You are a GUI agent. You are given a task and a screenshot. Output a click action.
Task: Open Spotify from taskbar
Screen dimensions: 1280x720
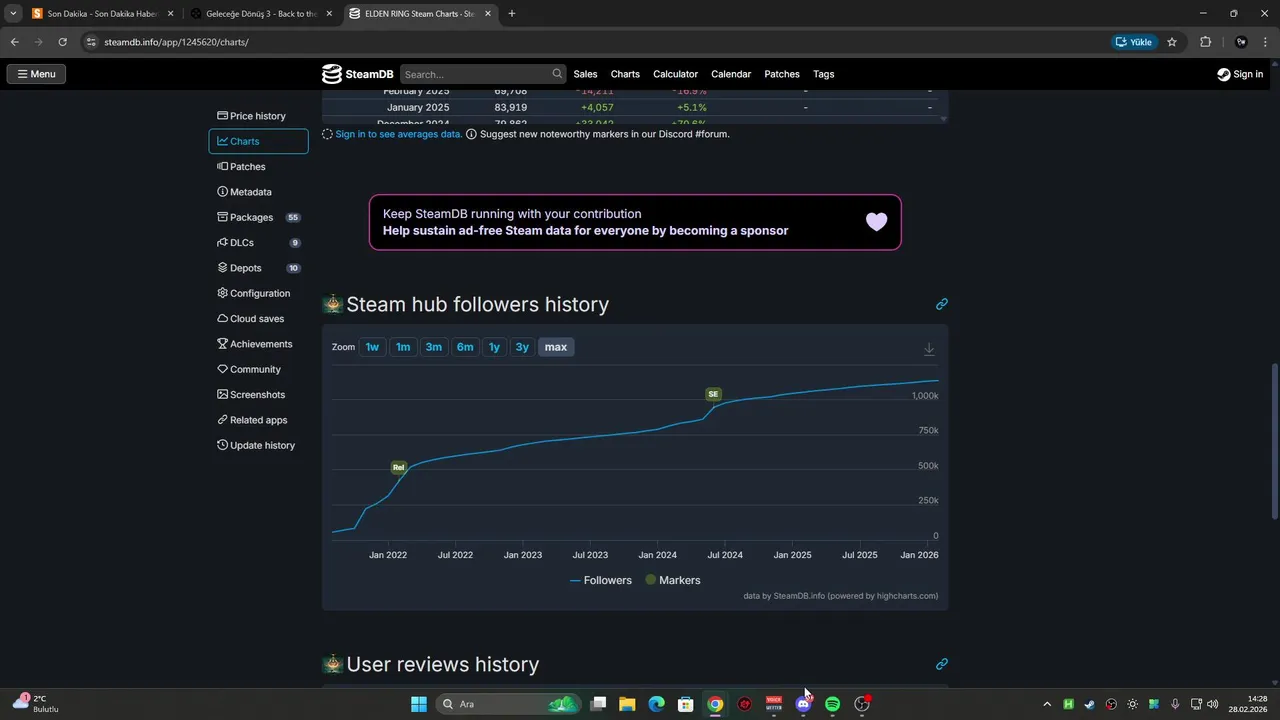832,704
